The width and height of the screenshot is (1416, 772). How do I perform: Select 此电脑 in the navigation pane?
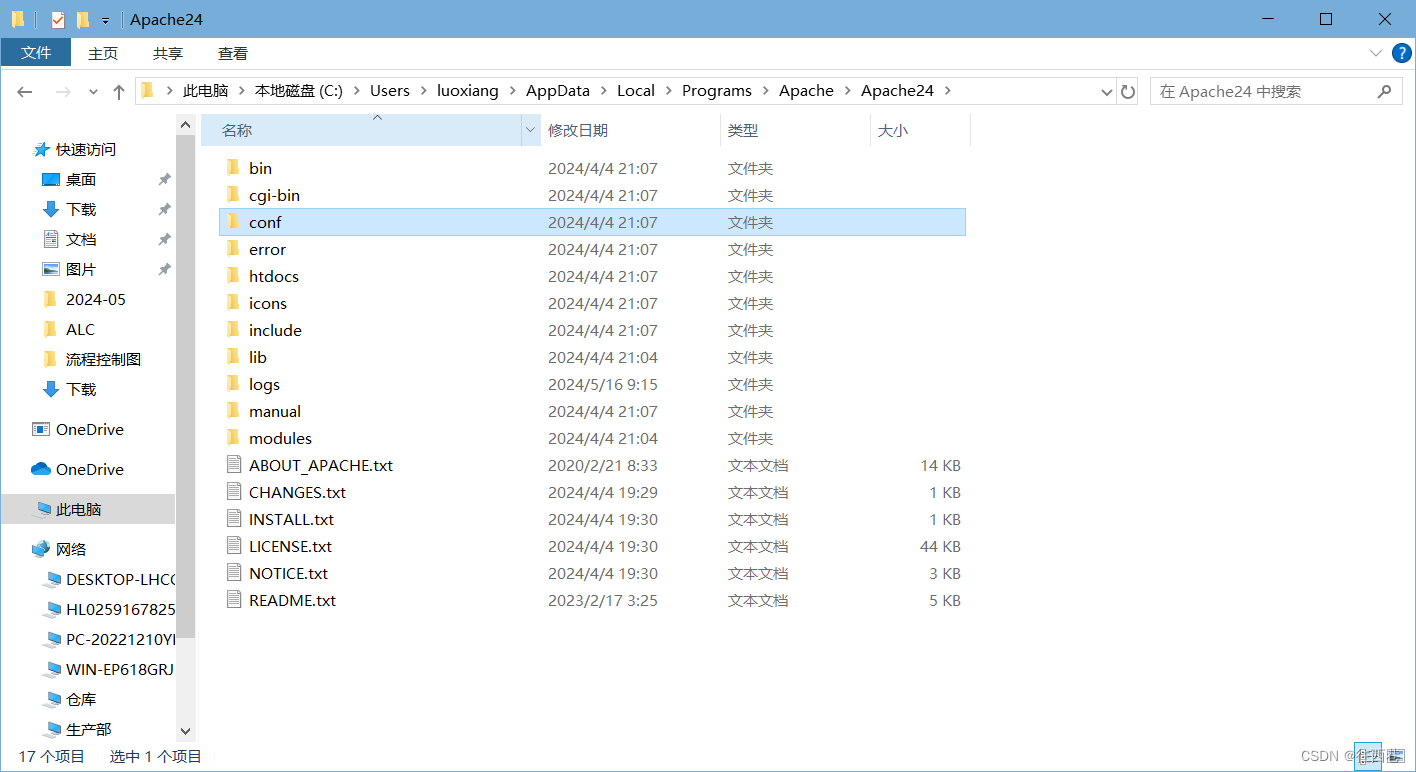coord(88,509)
